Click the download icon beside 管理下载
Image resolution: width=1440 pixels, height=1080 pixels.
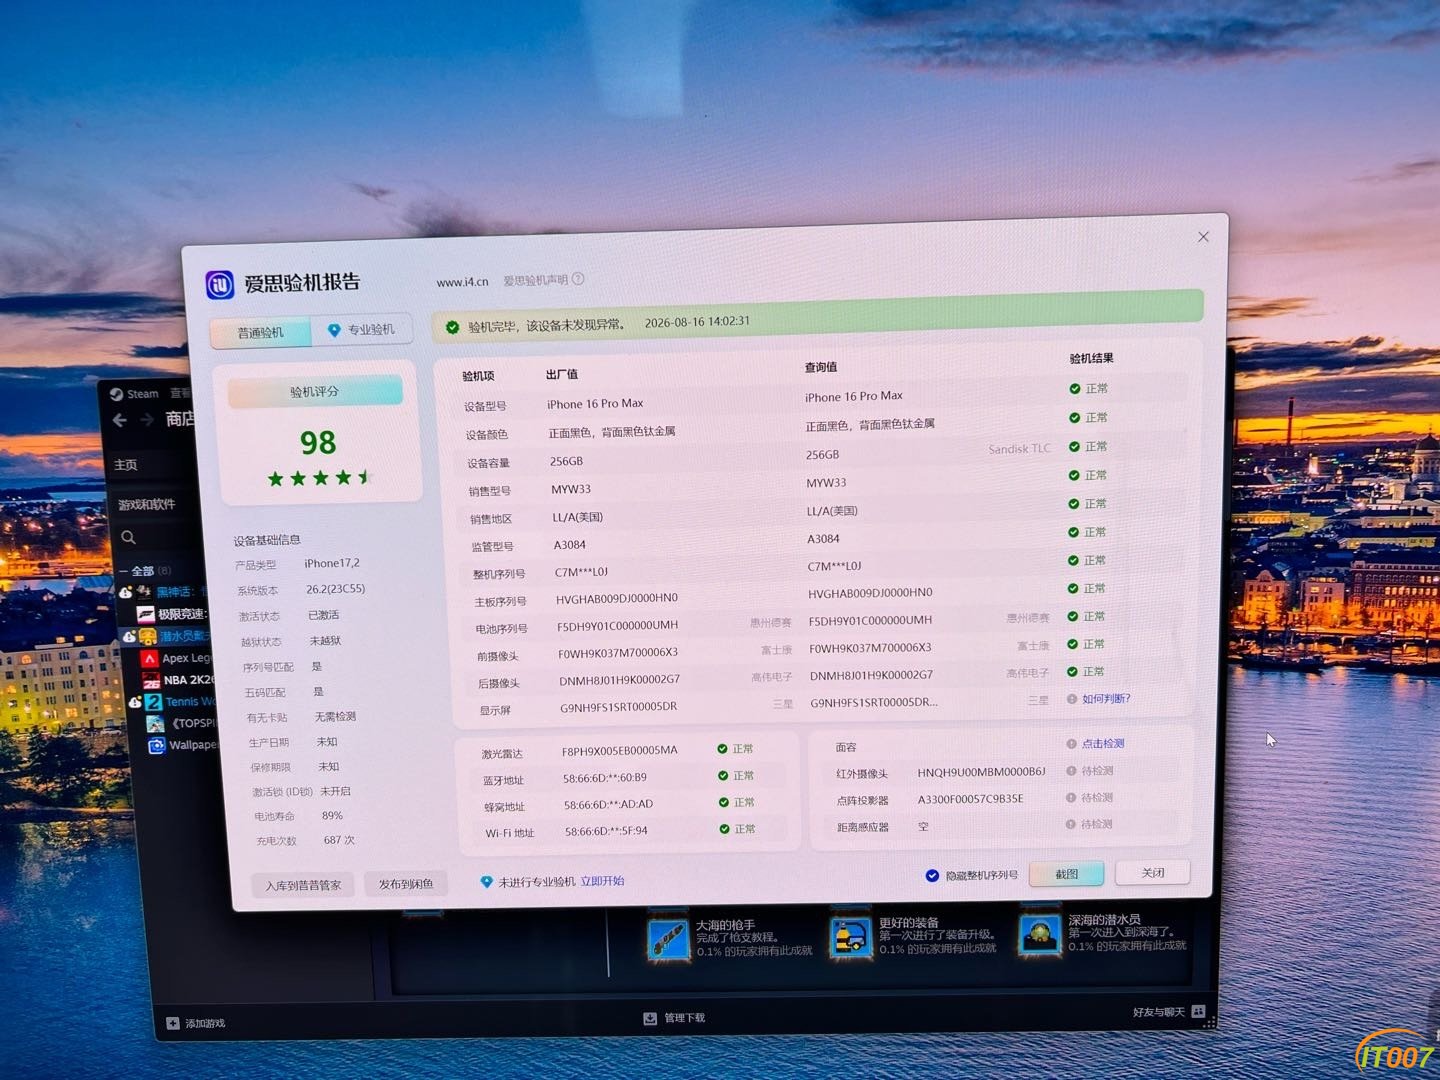click(x=650, y=1019)
